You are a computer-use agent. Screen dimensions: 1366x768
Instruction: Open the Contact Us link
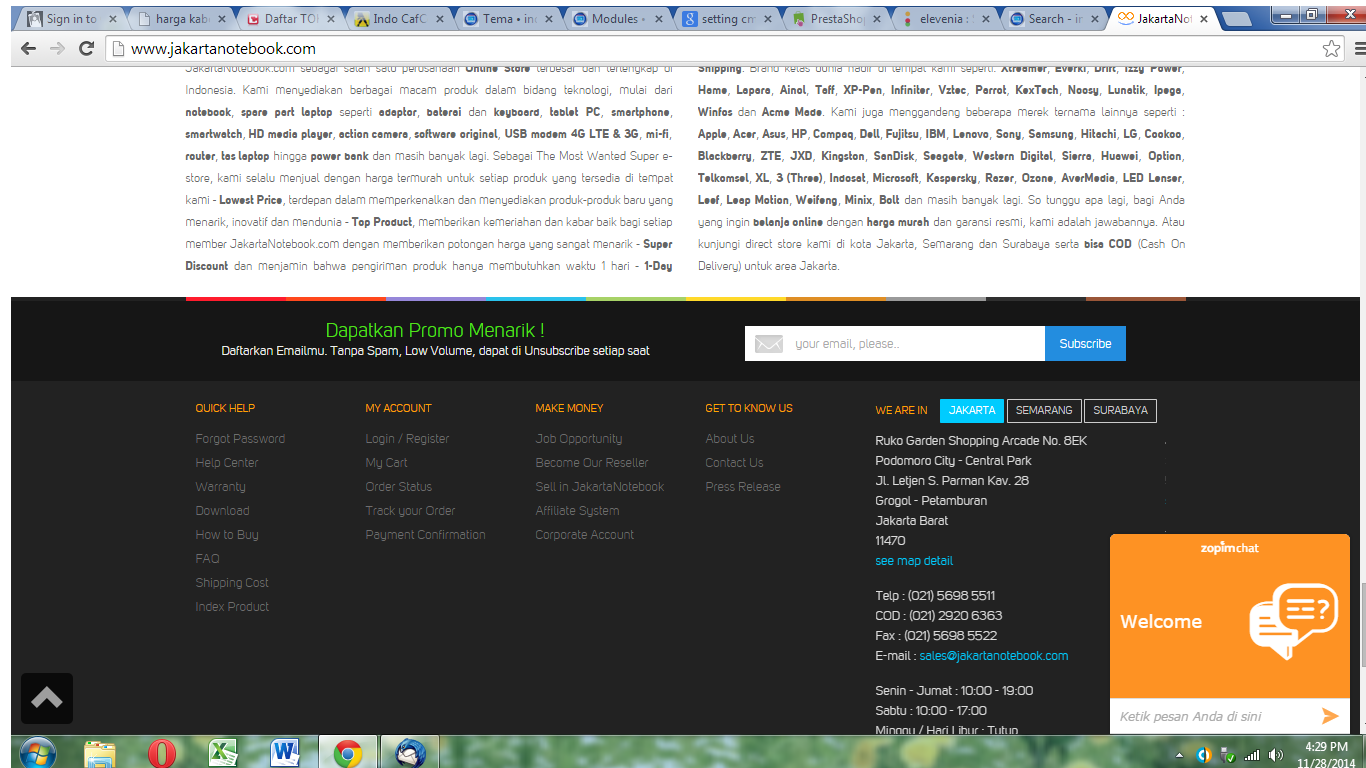pyautogui.click(x=734, y=463)
